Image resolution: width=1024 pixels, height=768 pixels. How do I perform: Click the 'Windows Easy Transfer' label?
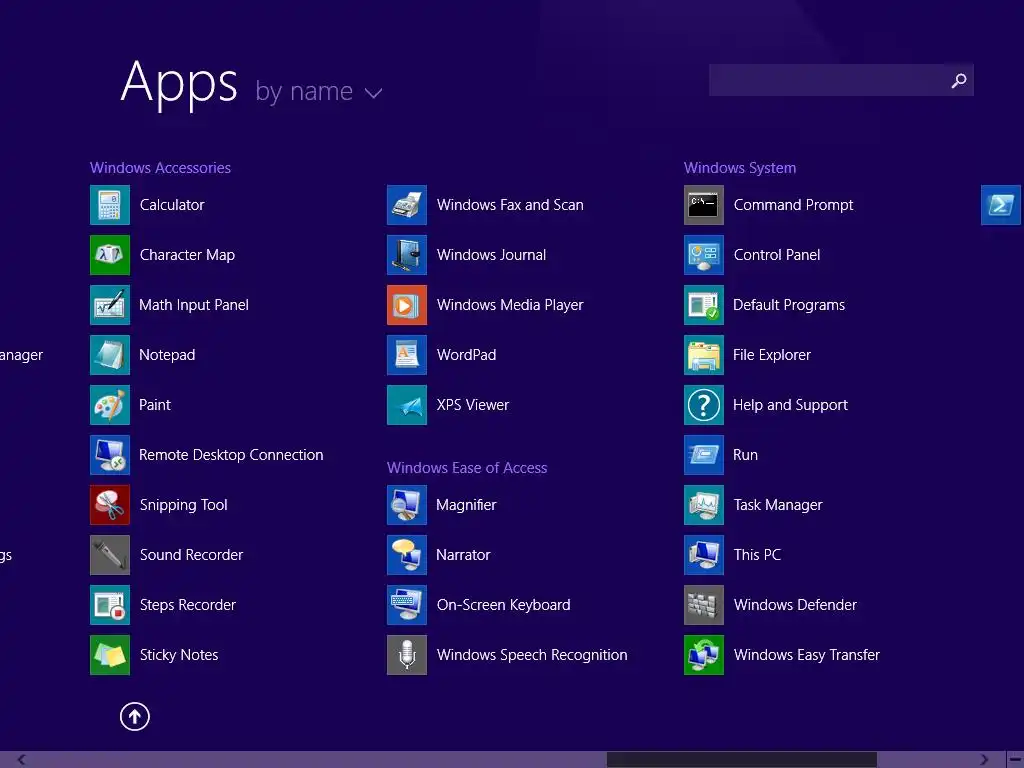click(x=807, y=655)
